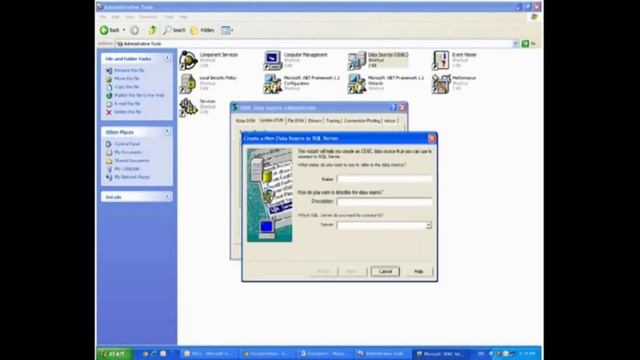640x360 pixels.
Task: Switch to the User DSN tab
Action: coord(245,121)
